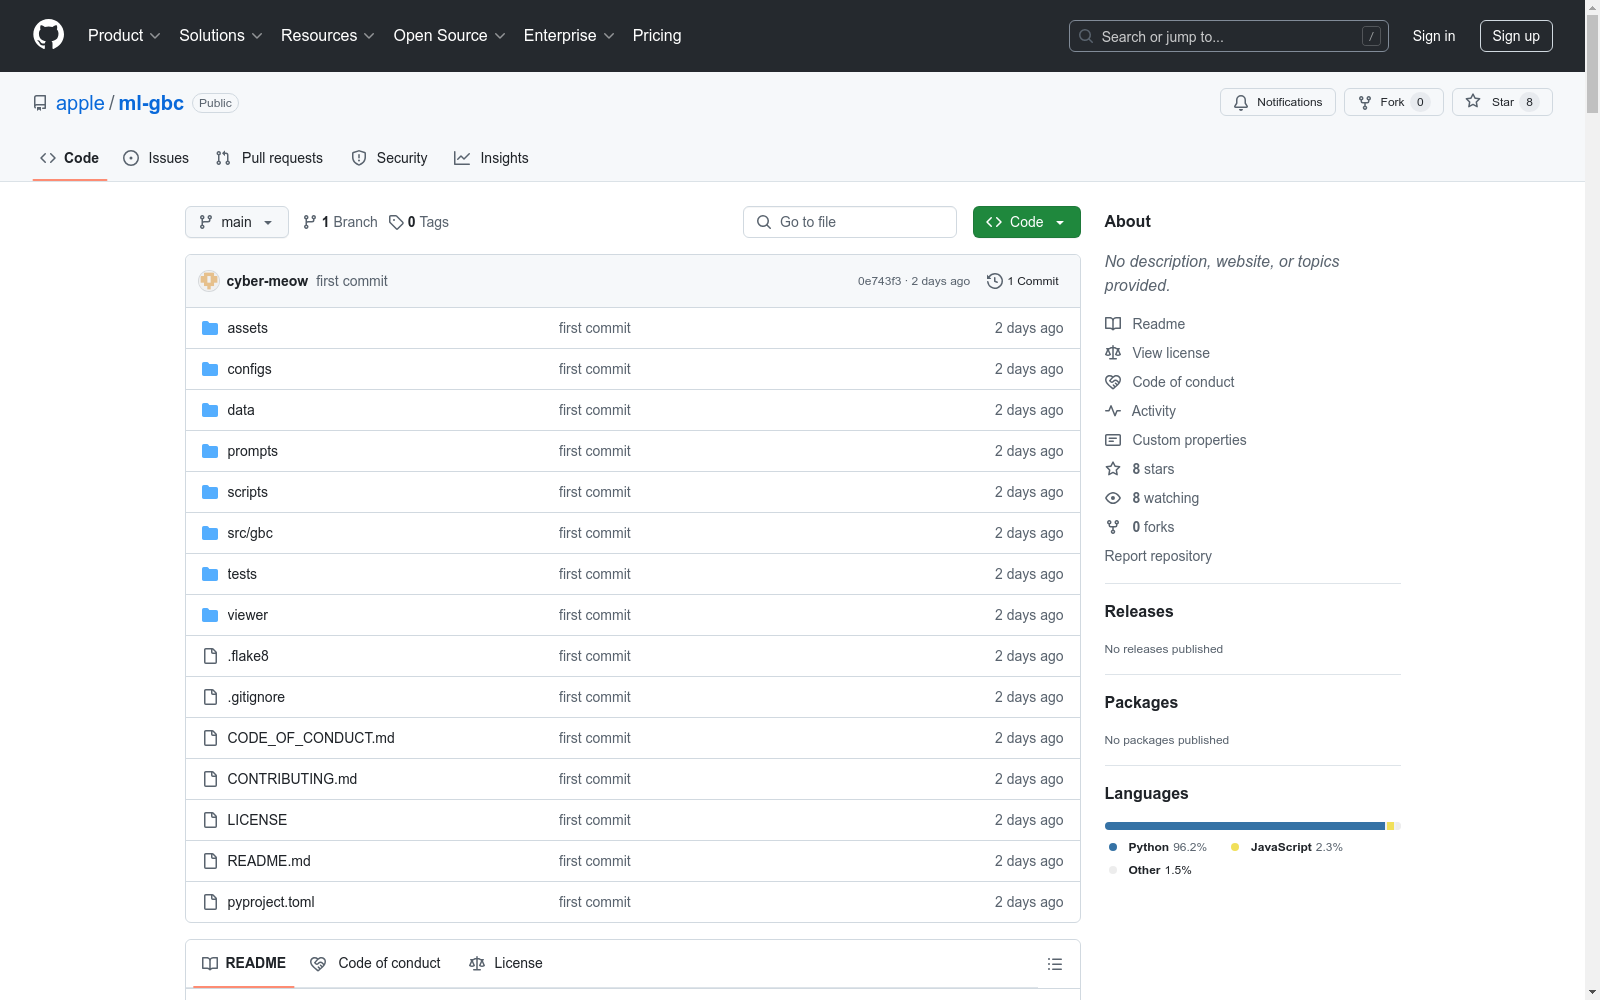The width and height of the screenshot is (1600, 1000).
Task: Click the cyber-meow author name
Action: tap(267, 281)
